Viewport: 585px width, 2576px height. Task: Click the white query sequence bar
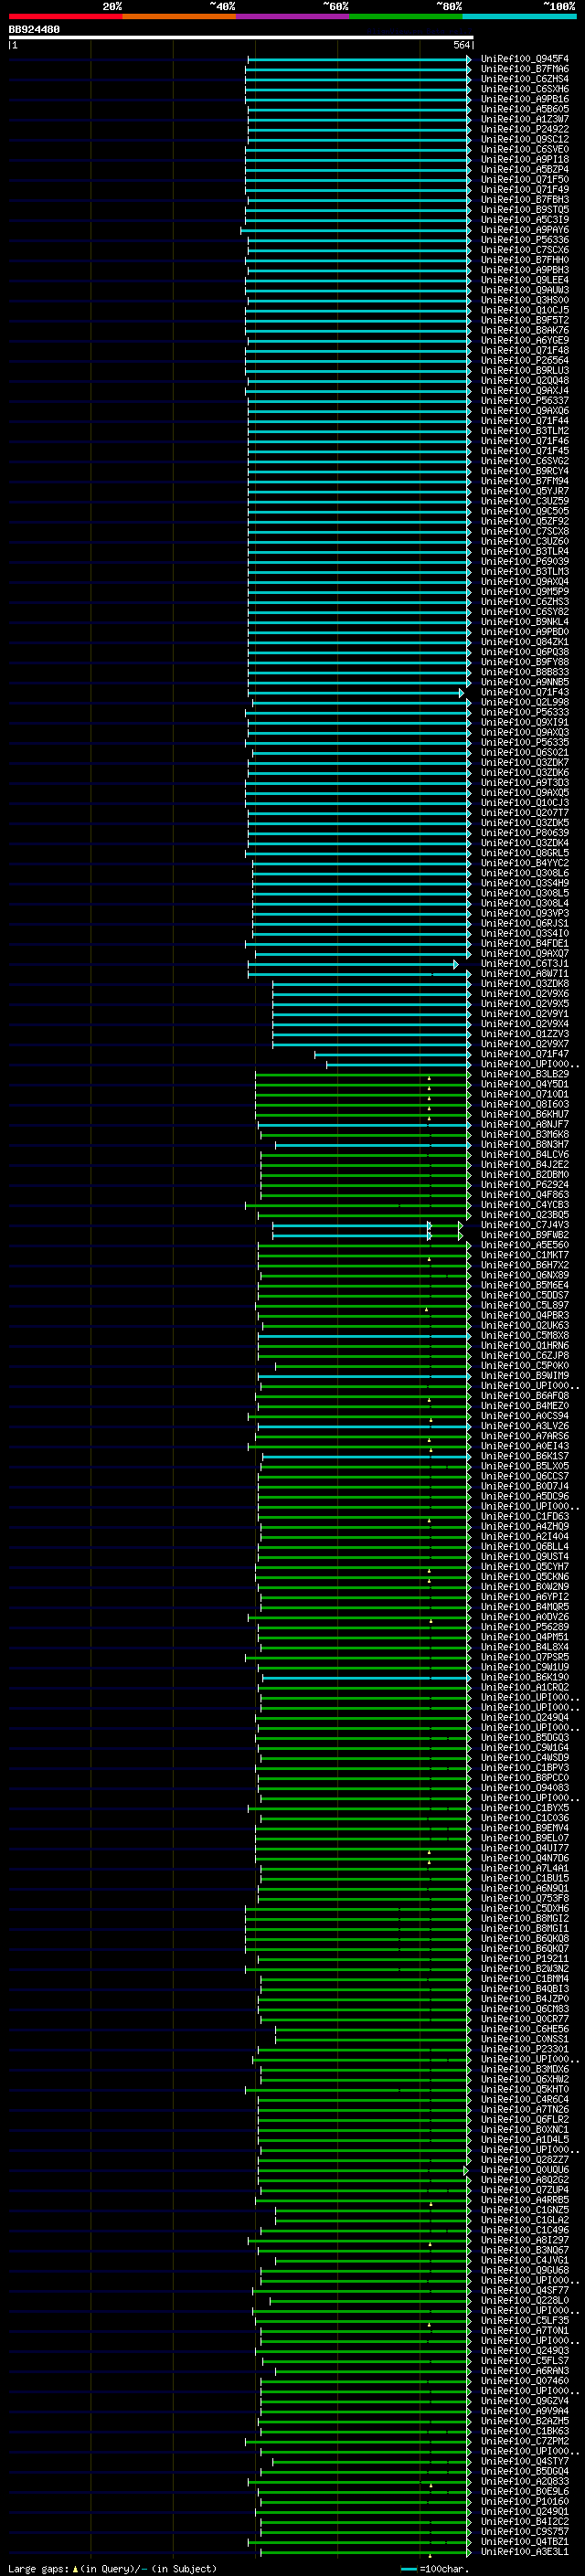click(x=241, y=38)
